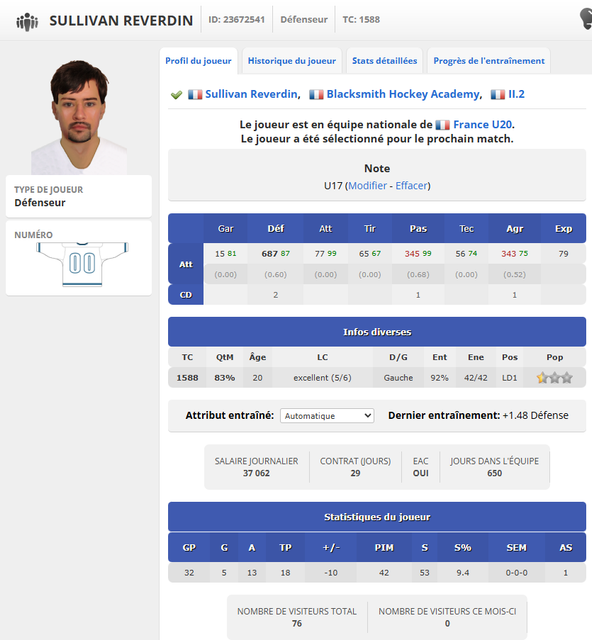
Task: Open the France U20 national team link
Action: (483, 124)
